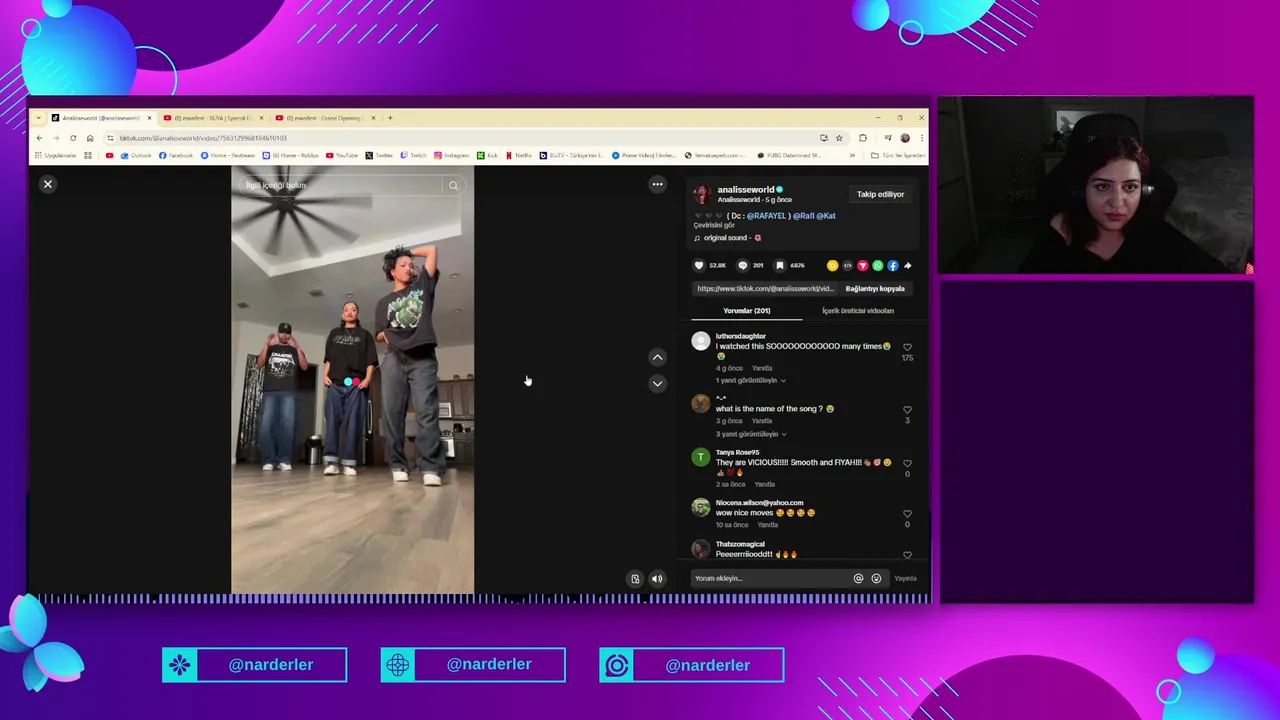Switch to the Yorumlar (201) tab
This screenshot has height=720, width=1280.
click(x=747, y=311)
